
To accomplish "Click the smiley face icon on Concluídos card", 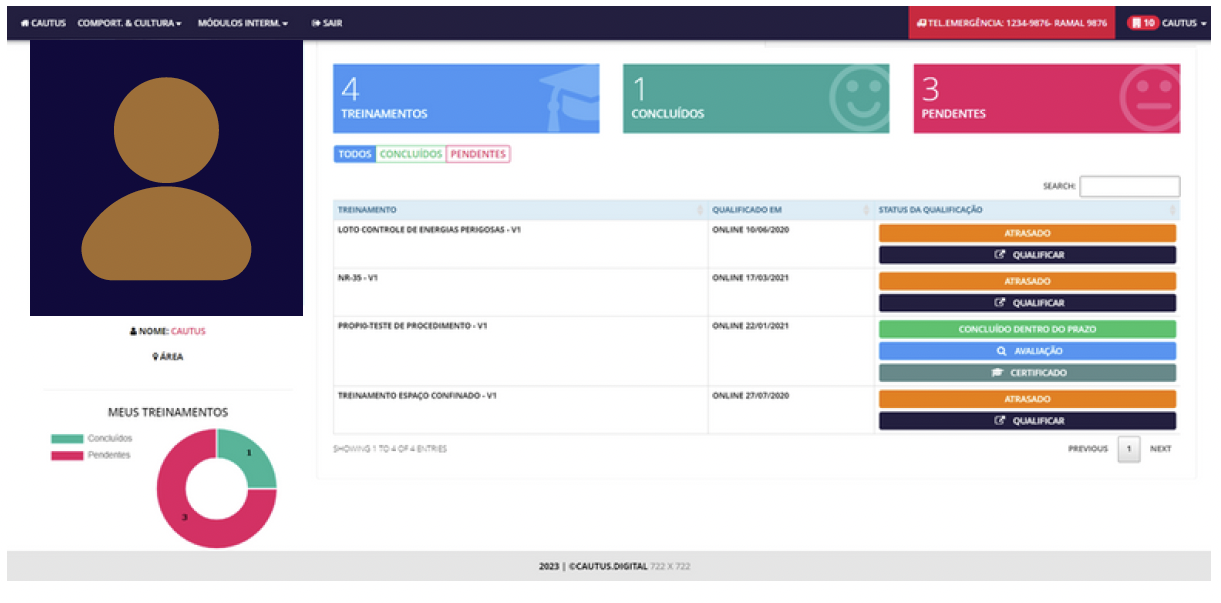I will coord(859,97).
